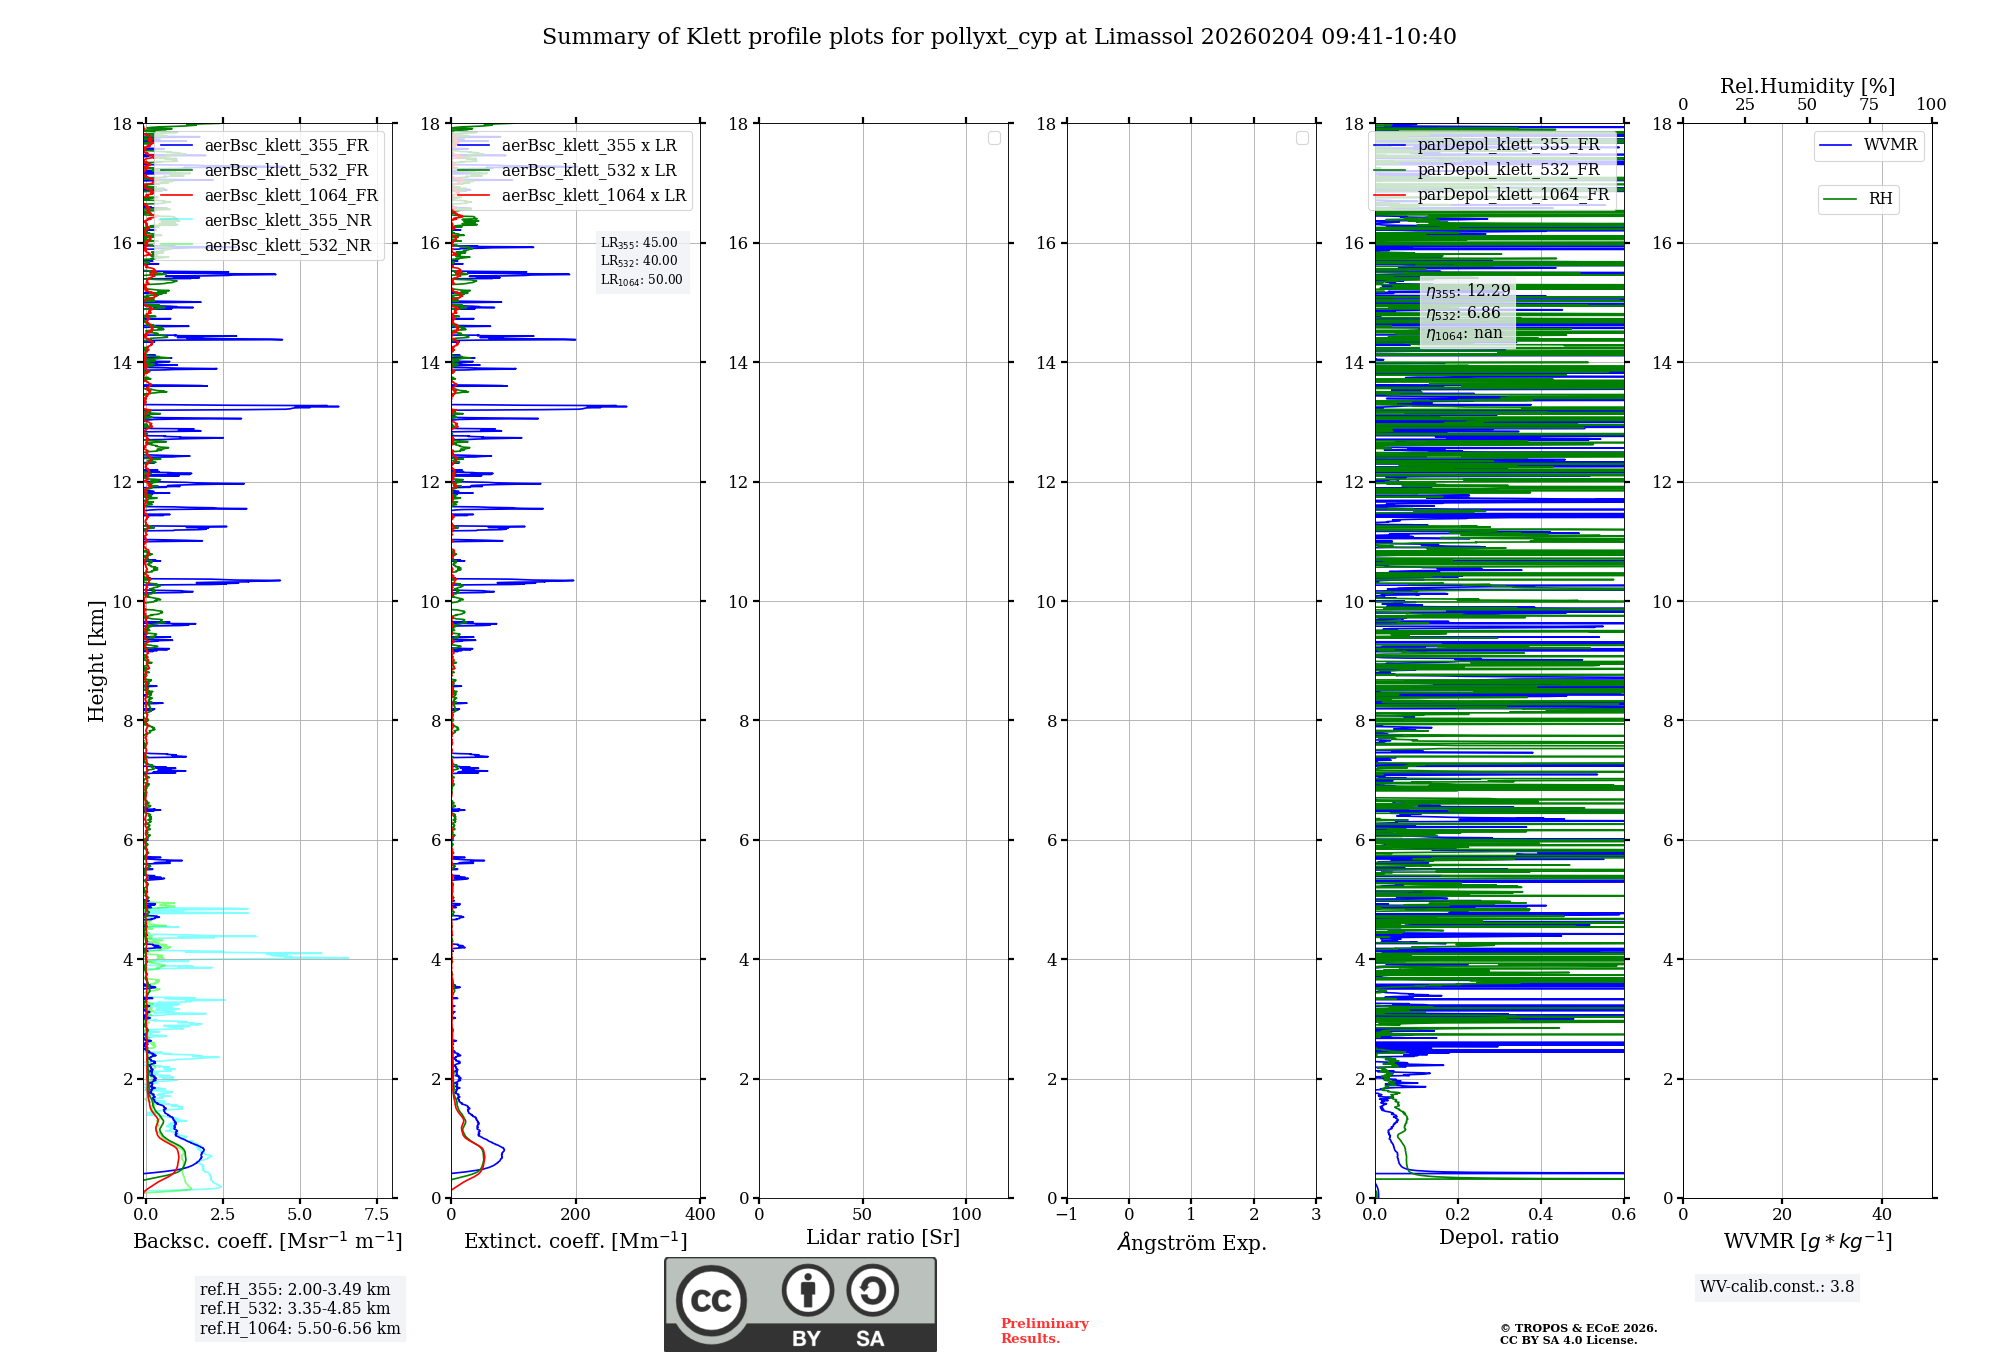Click the Creative Commons CC logo icon
The width and height of the screenshot is (2000, 1360).
pyautogui.click(x=711, y=1300)
